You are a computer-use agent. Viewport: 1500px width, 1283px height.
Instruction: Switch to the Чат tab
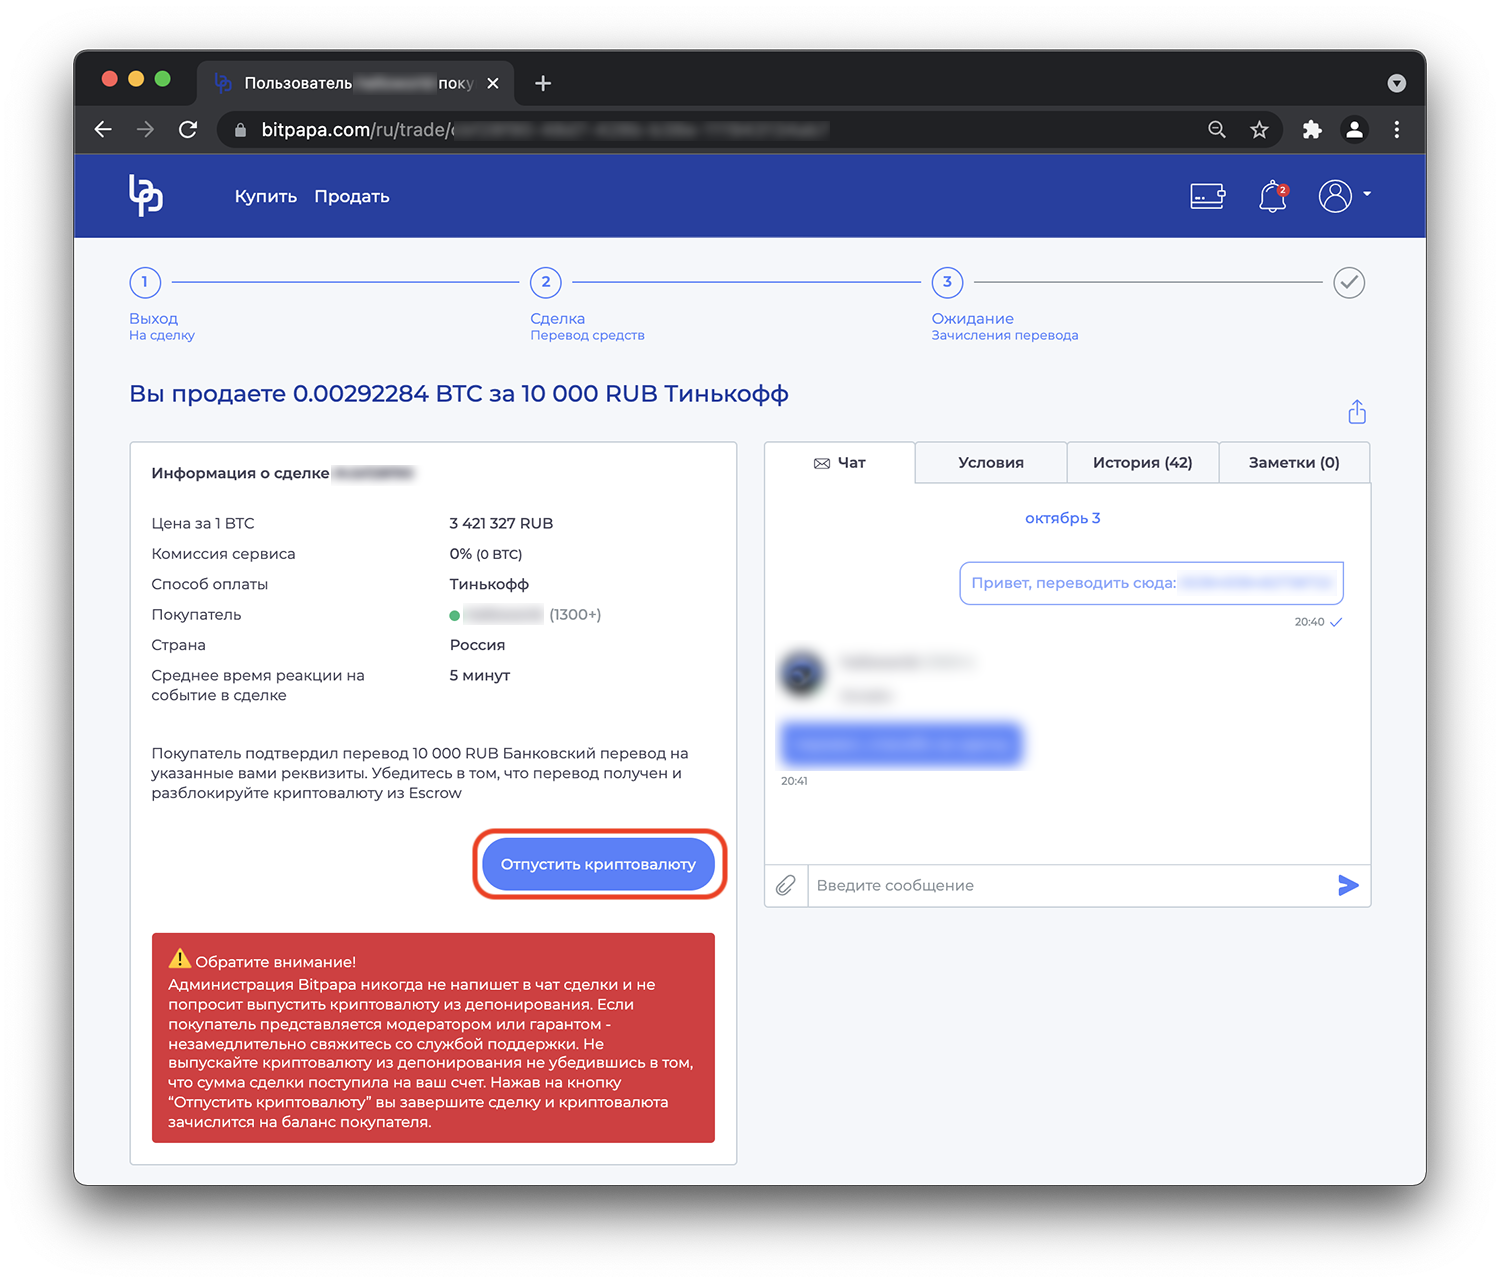click(x=840, y=463)
